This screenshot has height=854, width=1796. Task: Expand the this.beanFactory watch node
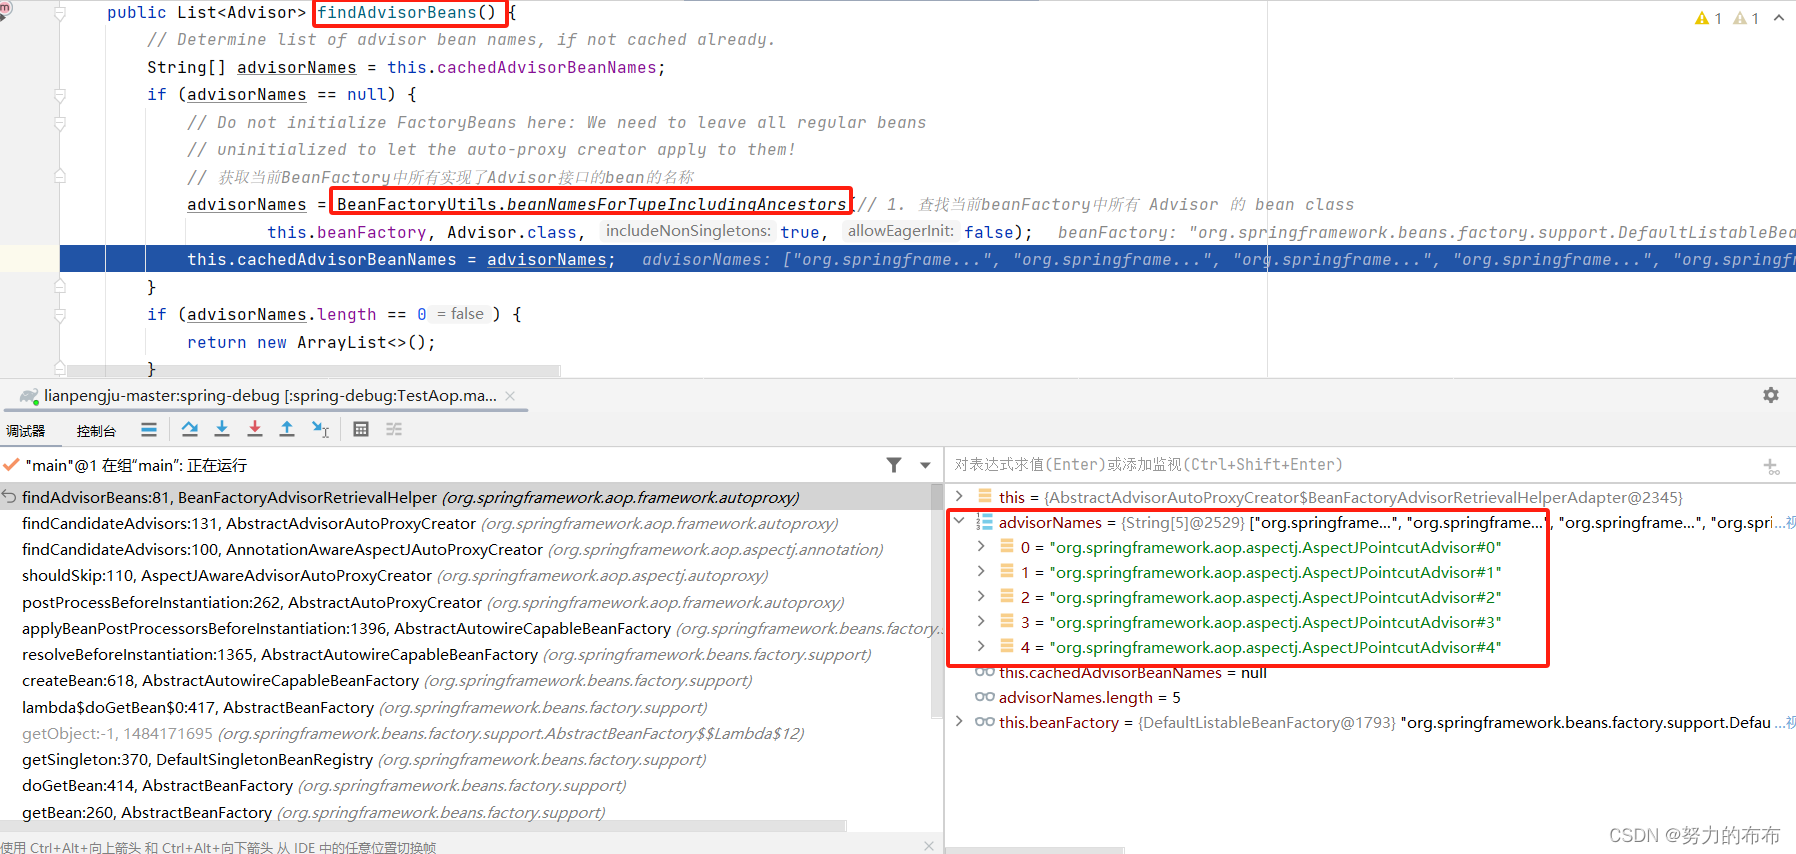(x=959, y=721)
